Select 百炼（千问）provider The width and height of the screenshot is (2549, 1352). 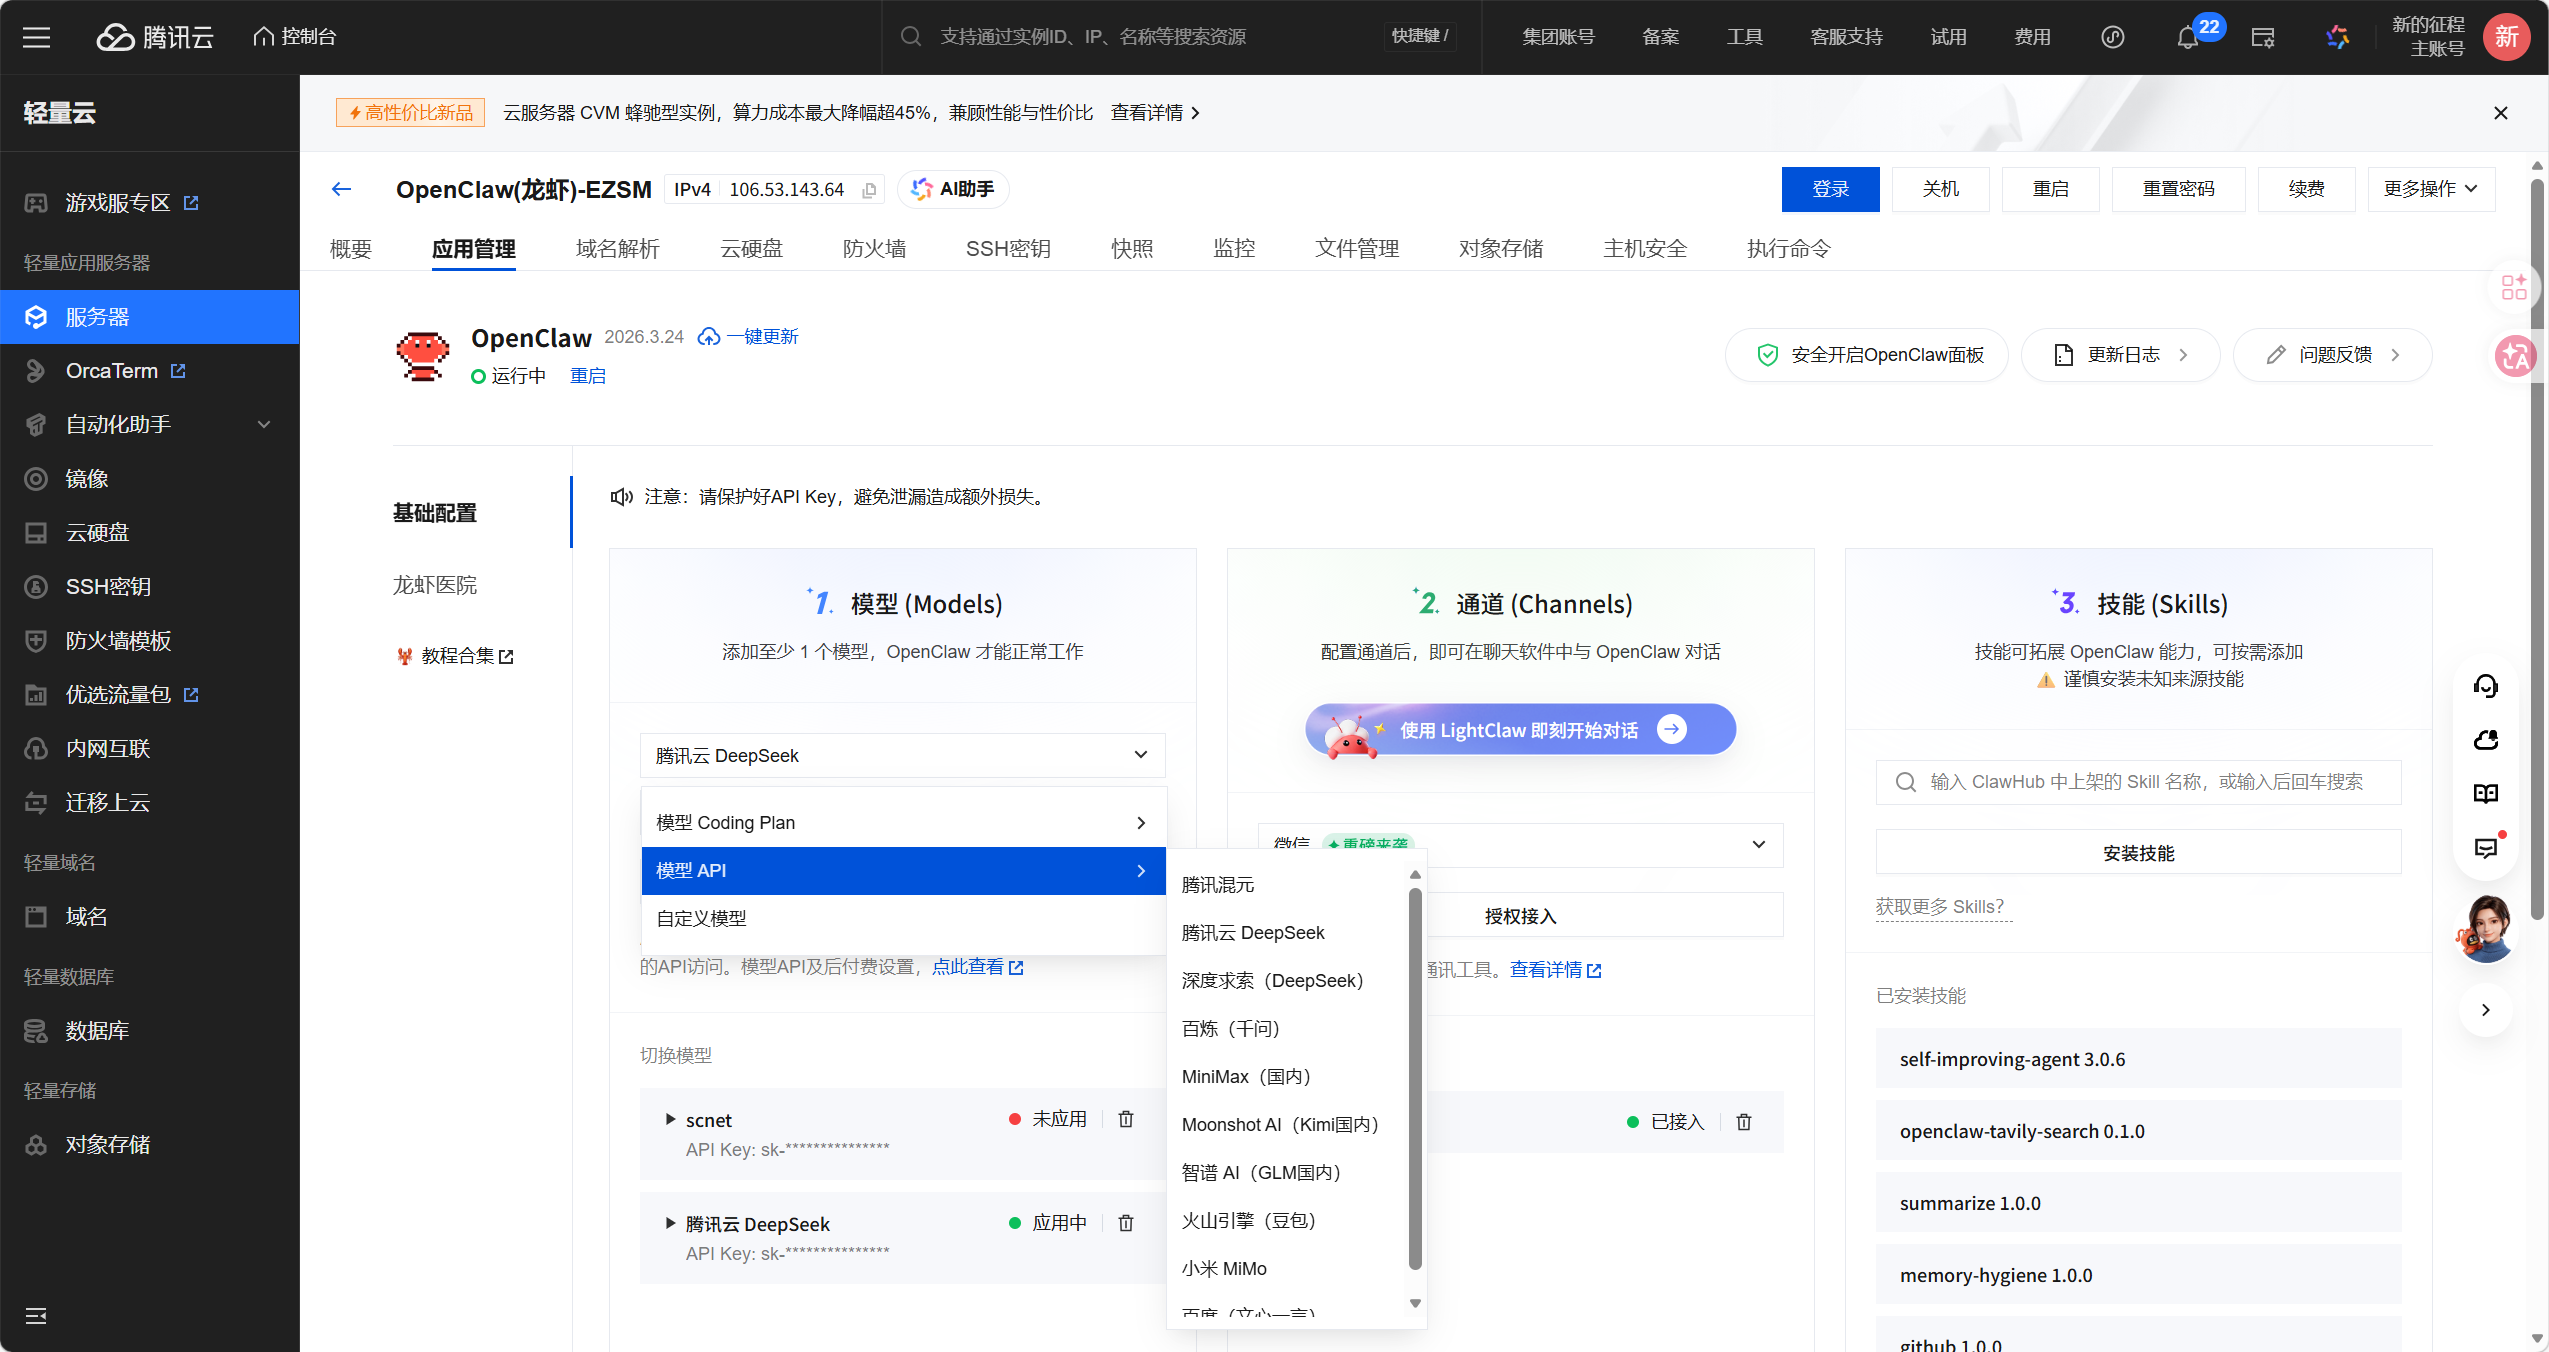click(x=1231, y=1029)
